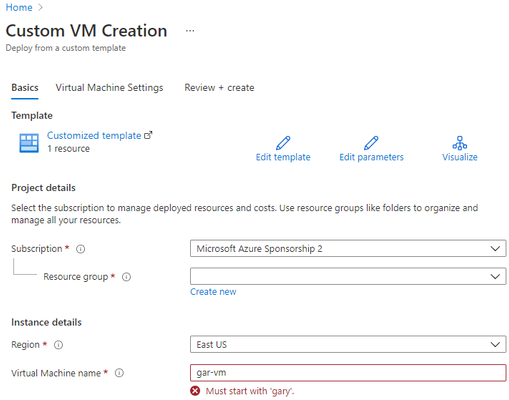The width and height of the screenshot is (509, 400).
Task: Click the 'Instance details' heading
Action: 46,322
